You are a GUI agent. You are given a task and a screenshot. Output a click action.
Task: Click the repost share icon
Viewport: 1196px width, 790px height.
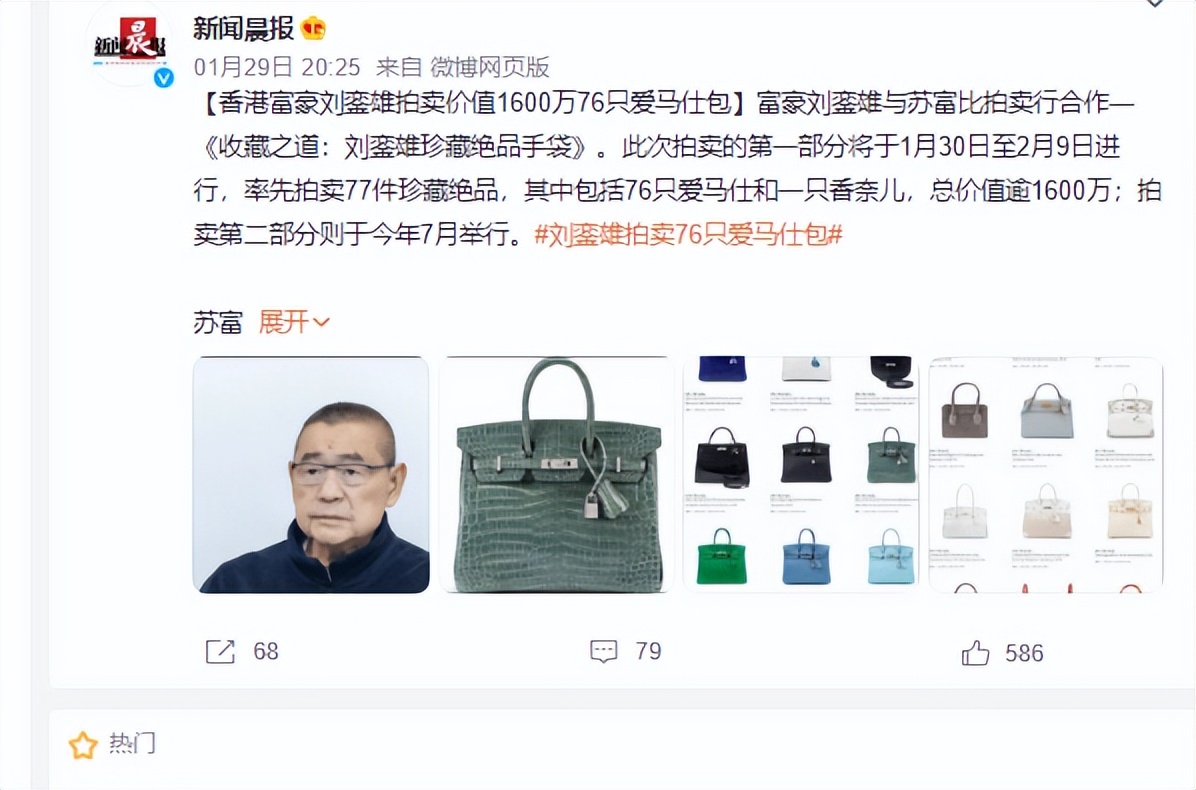pos(220,652)
